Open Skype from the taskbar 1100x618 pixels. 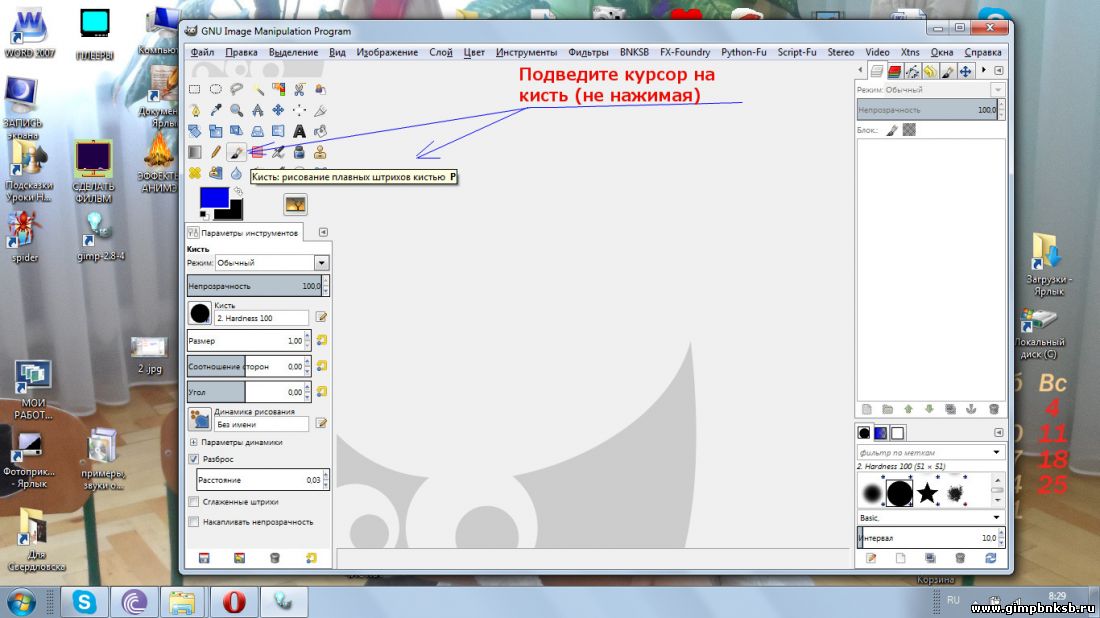click(84, 602)
